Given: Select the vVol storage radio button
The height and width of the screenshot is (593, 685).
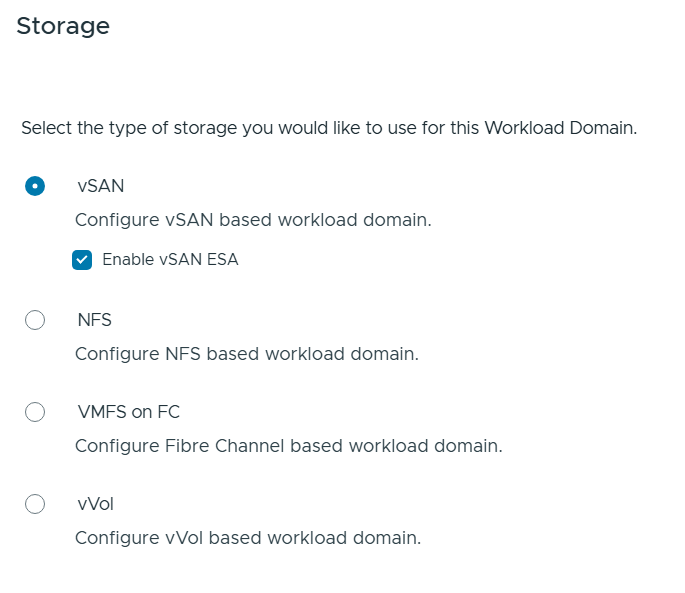Looking at the screenshot, I should pos(35,504).
